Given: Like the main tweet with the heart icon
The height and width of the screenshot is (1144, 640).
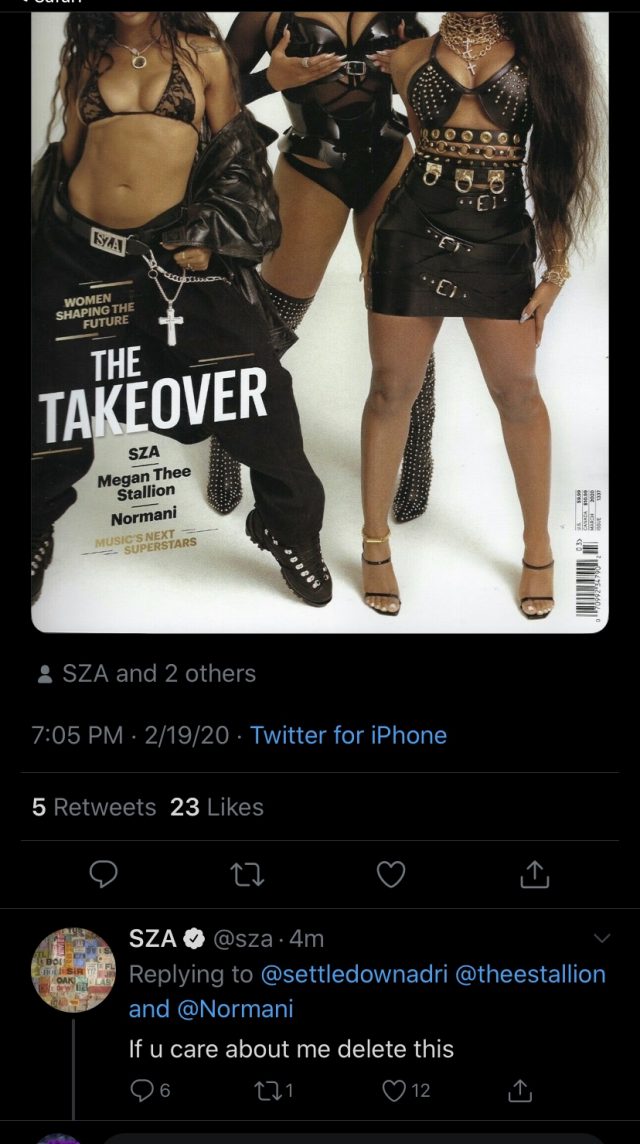Looking at the screenshot, I should [x=390, y=874].
